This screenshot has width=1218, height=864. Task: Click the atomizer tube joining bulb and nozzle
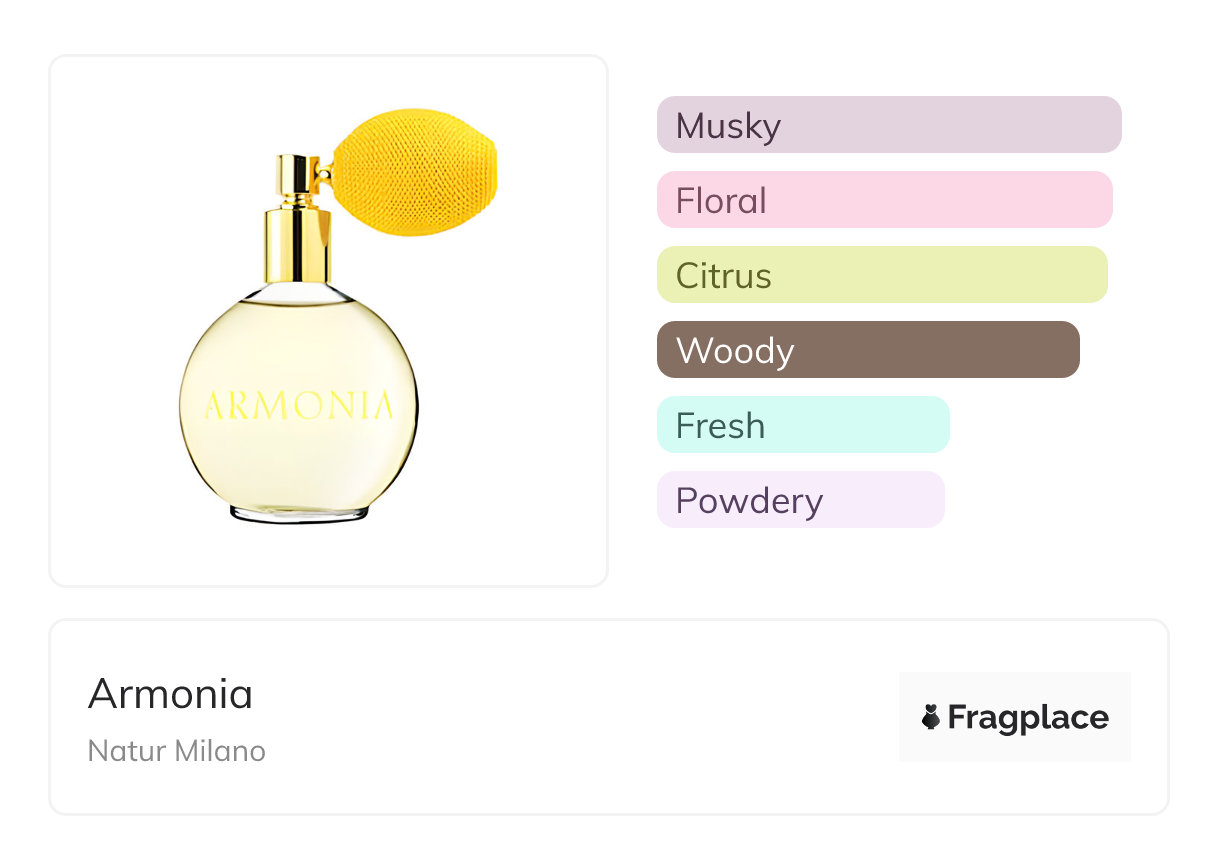coord(324,176)
